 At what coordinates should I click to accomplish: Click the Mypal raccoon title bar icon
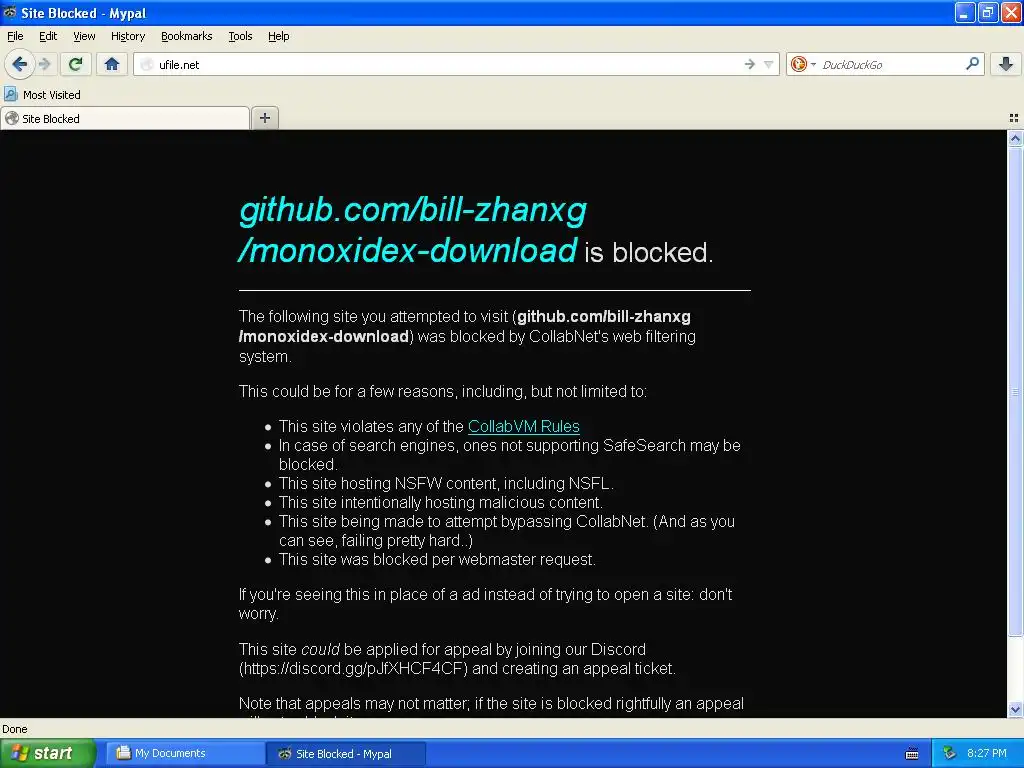point(10,12)
